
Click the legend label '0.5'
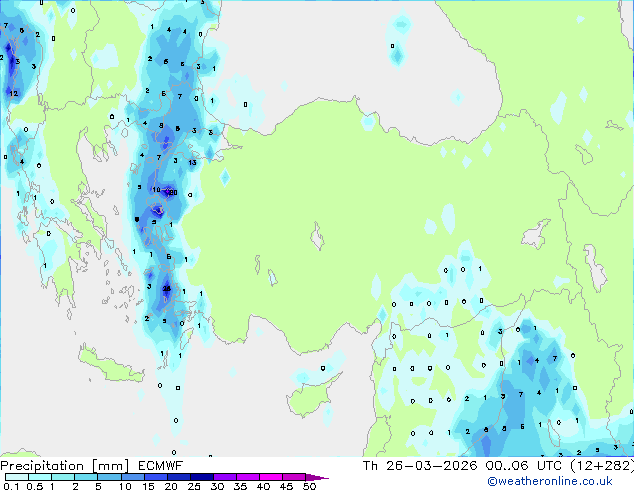[35, 486]
